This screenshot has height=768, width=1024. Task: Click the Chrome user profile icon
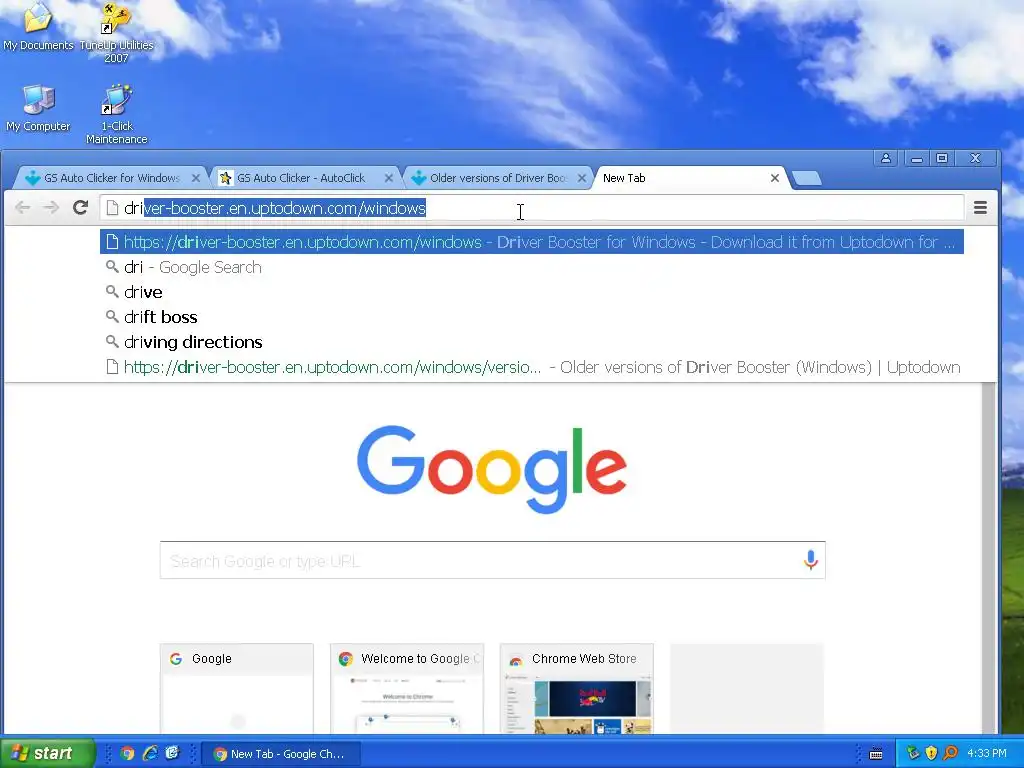[886, 158]
